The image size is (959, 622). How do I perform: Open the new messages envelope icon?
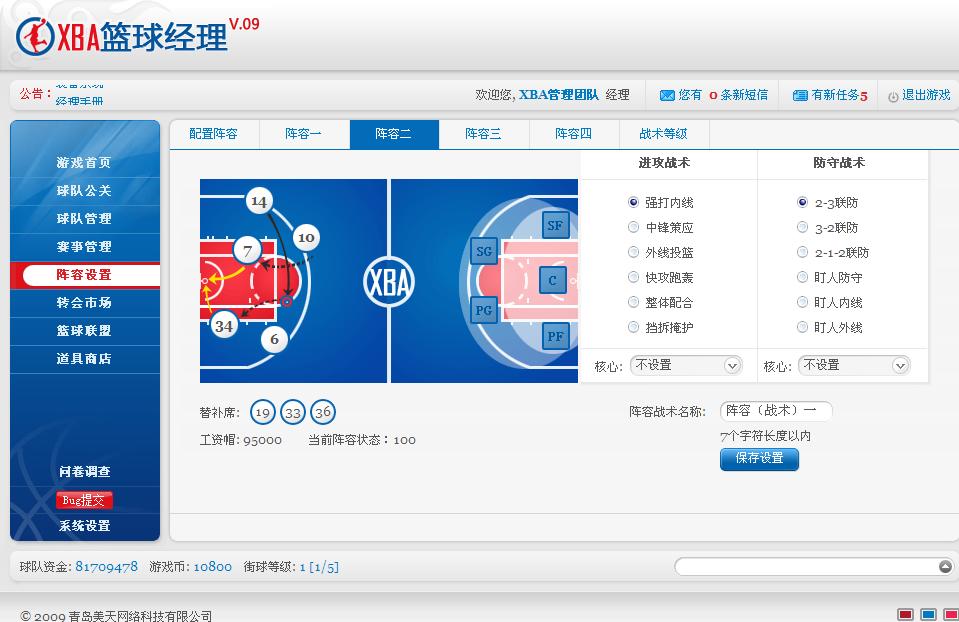(667, 96)
